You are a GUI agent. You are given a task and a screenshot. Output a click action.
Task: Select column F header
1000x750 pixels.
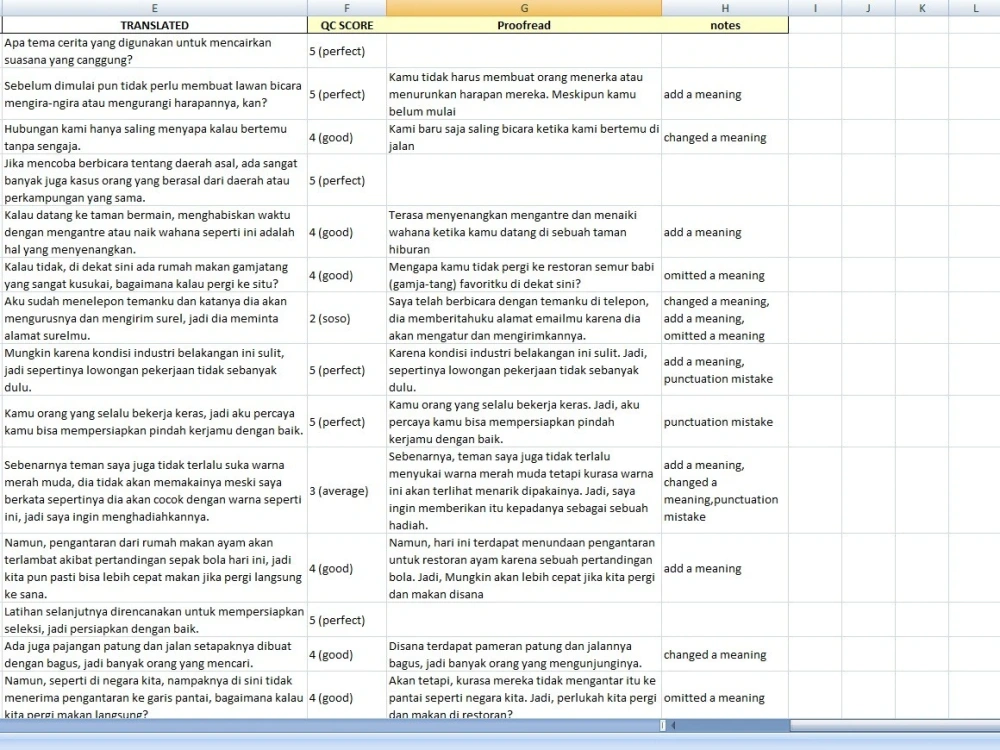click(346, 8)
